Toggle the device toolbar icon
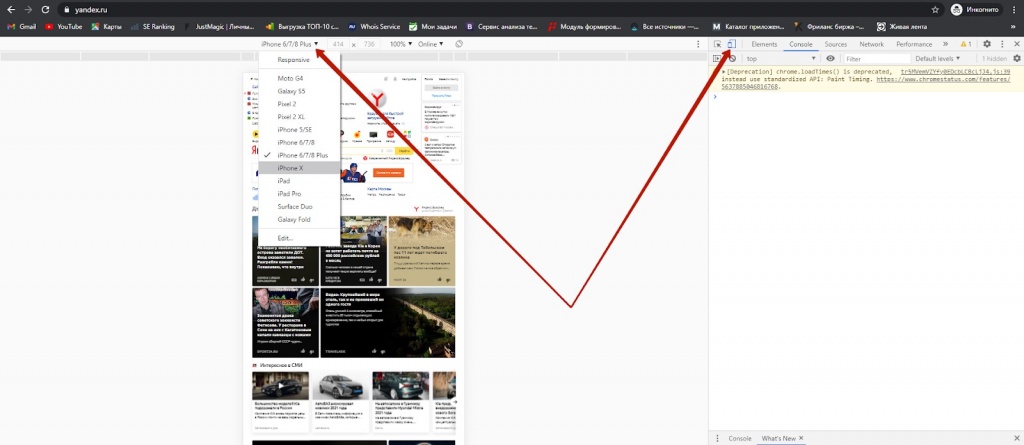Screen dimensions: 1024x445 tap(731, 44)
